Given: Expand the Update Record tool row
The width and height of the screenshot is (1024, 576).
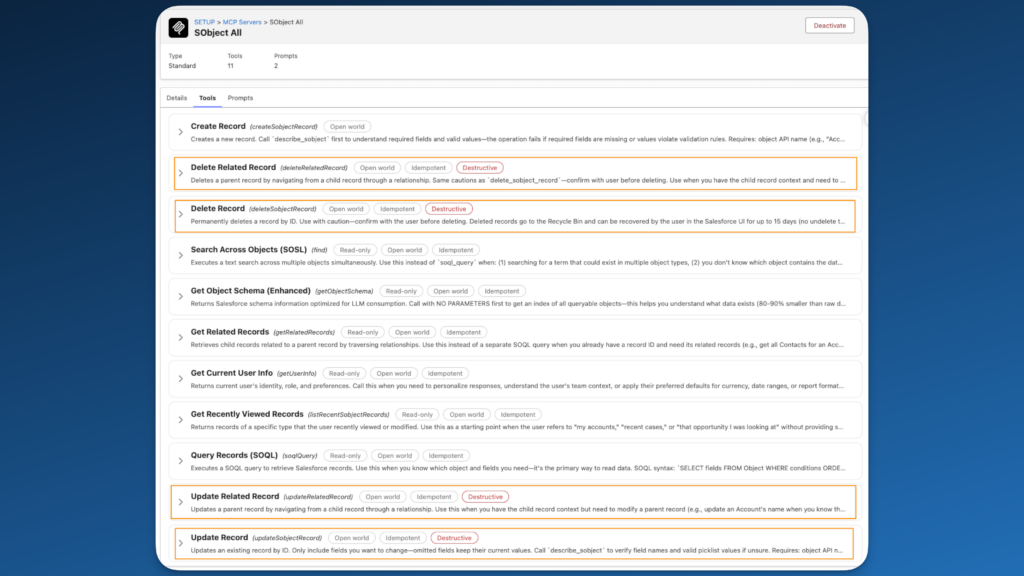Looking at the screenshot, I should [x=181, y=543].
